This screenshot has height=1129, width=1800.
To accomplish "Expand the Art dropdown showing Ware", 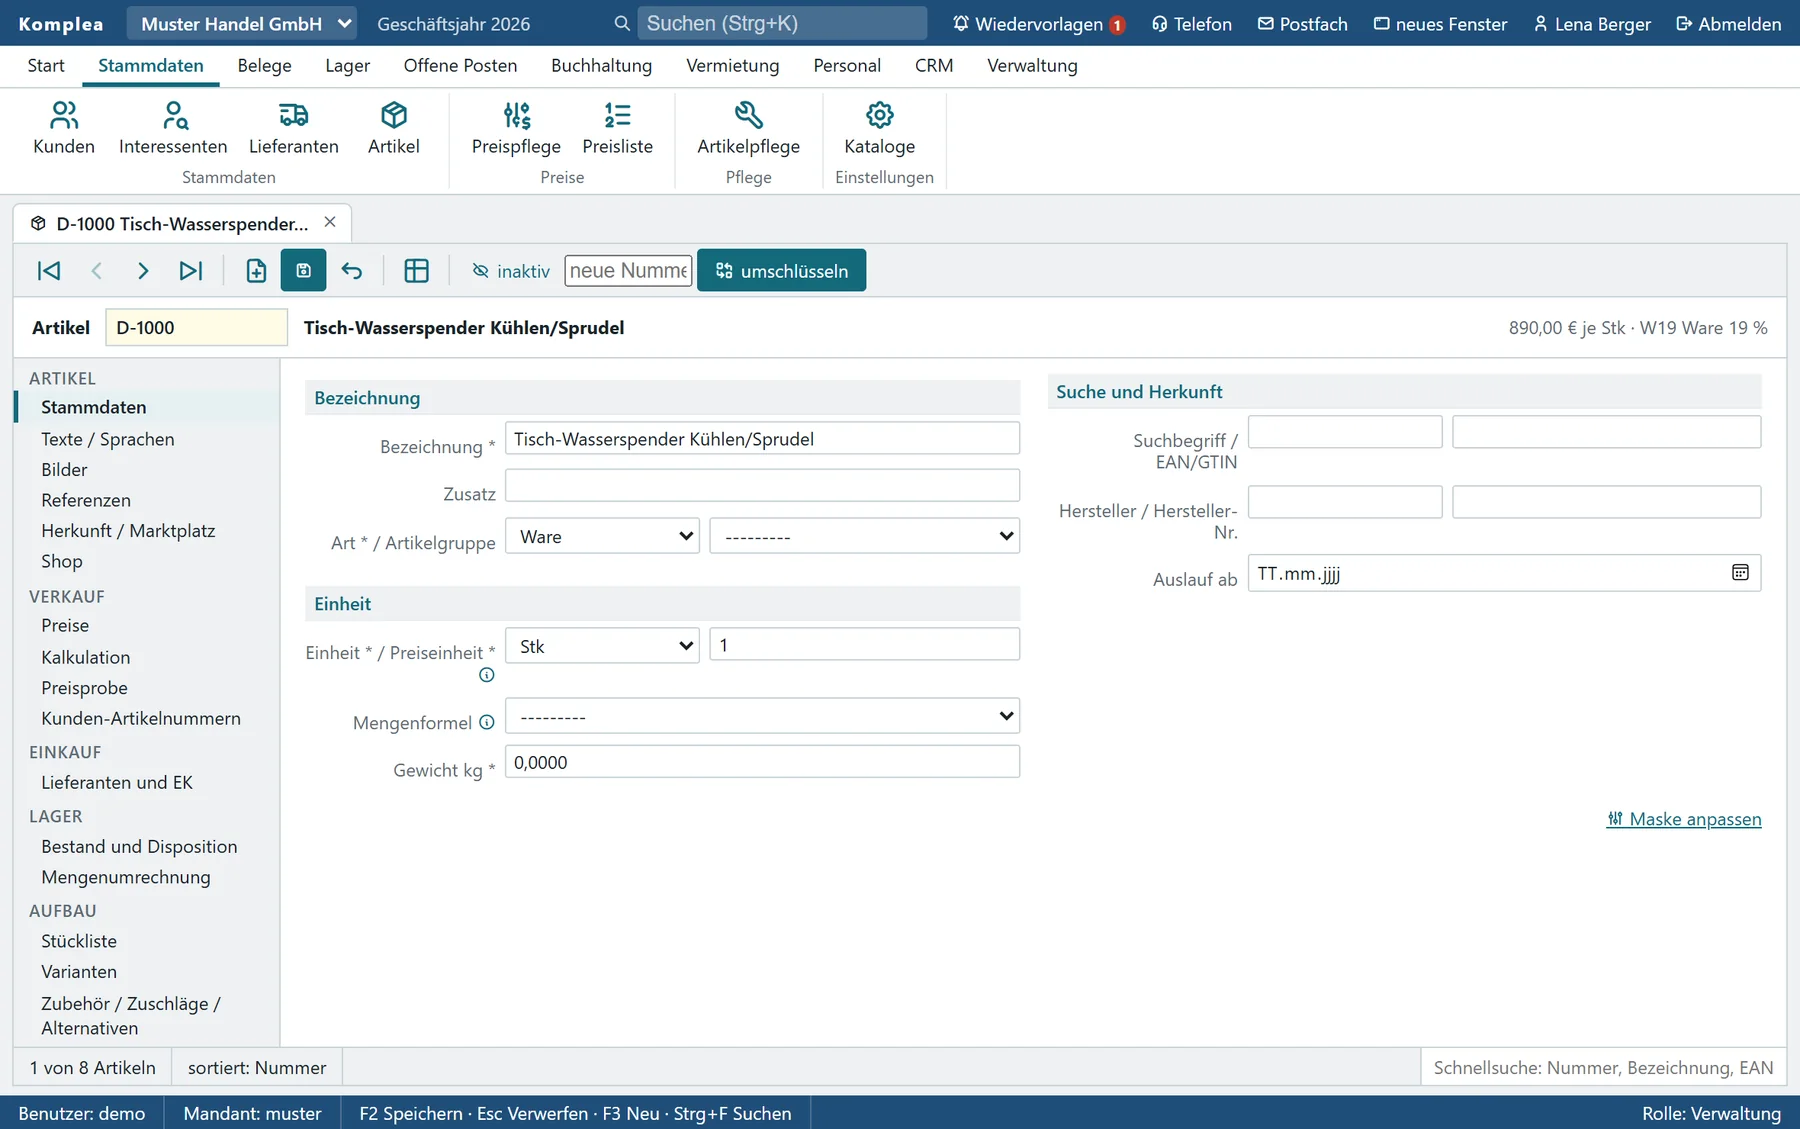I will 602,536.
